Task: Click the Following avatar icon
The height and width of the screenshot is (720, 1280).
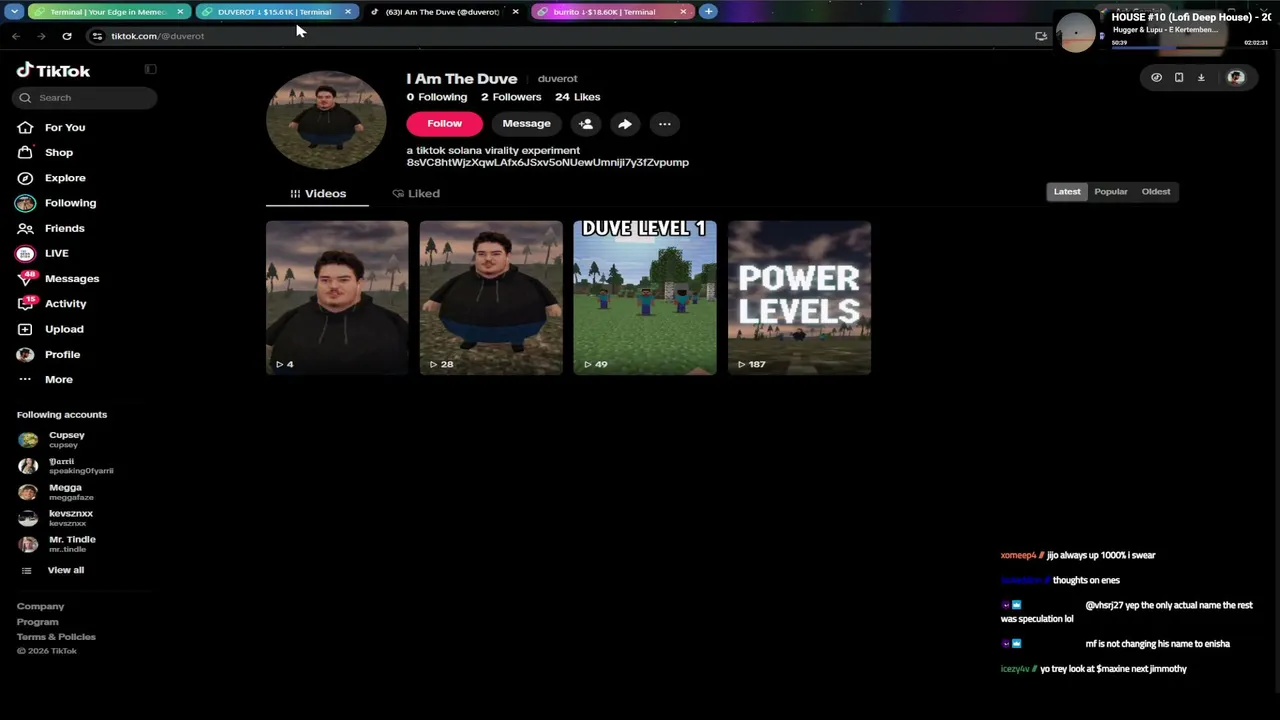Action: [25, 203]
